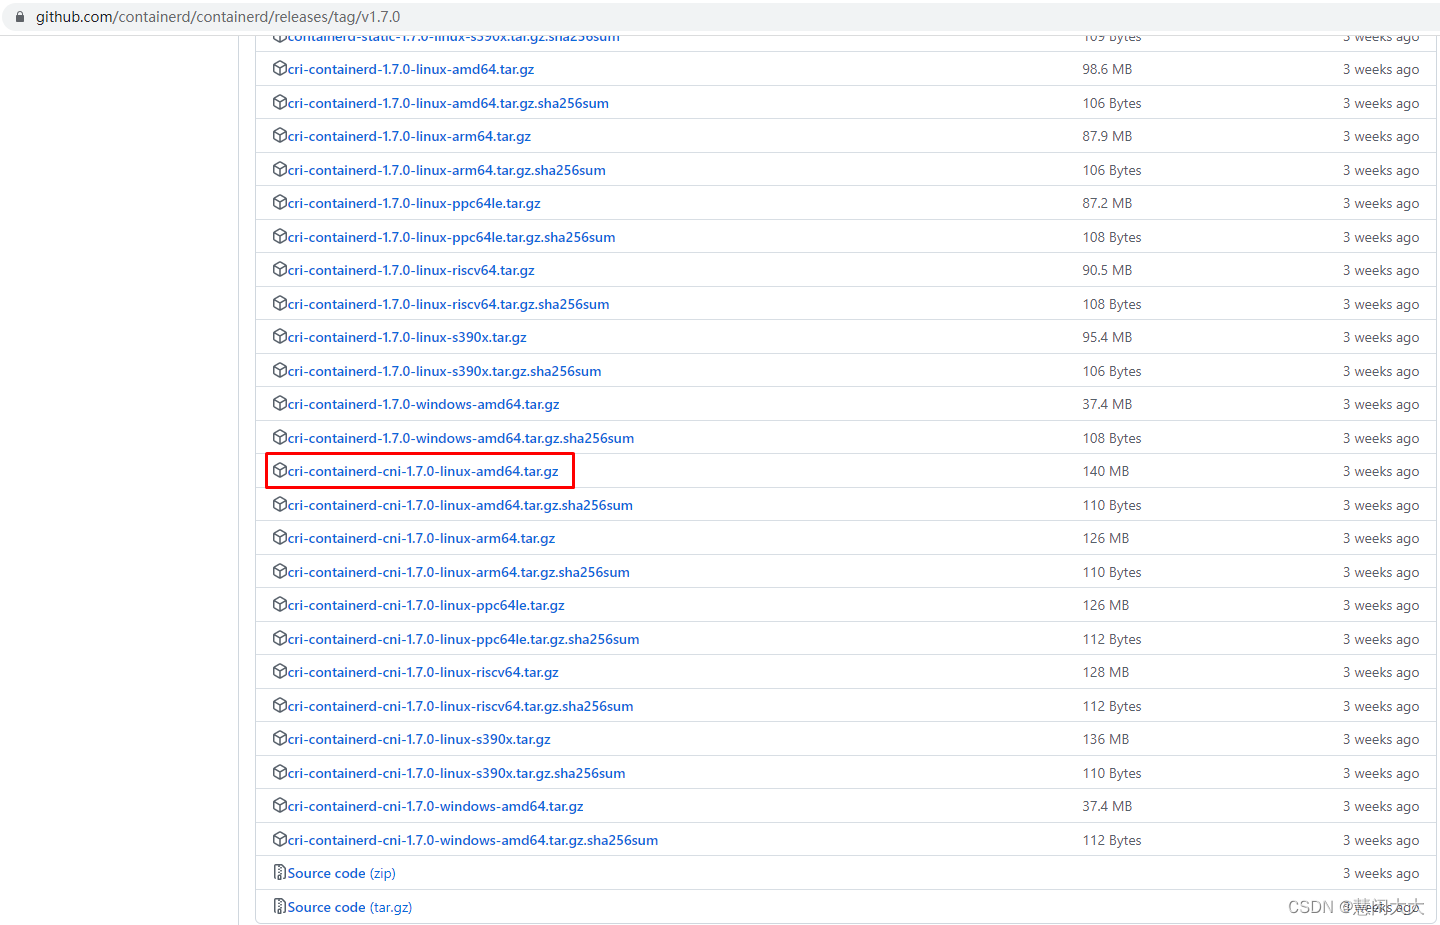Open cri-containerd-1.7.0-windows-amd64.tar.gz.sha256sum
1440x925 pixels.
click(461, 438)
